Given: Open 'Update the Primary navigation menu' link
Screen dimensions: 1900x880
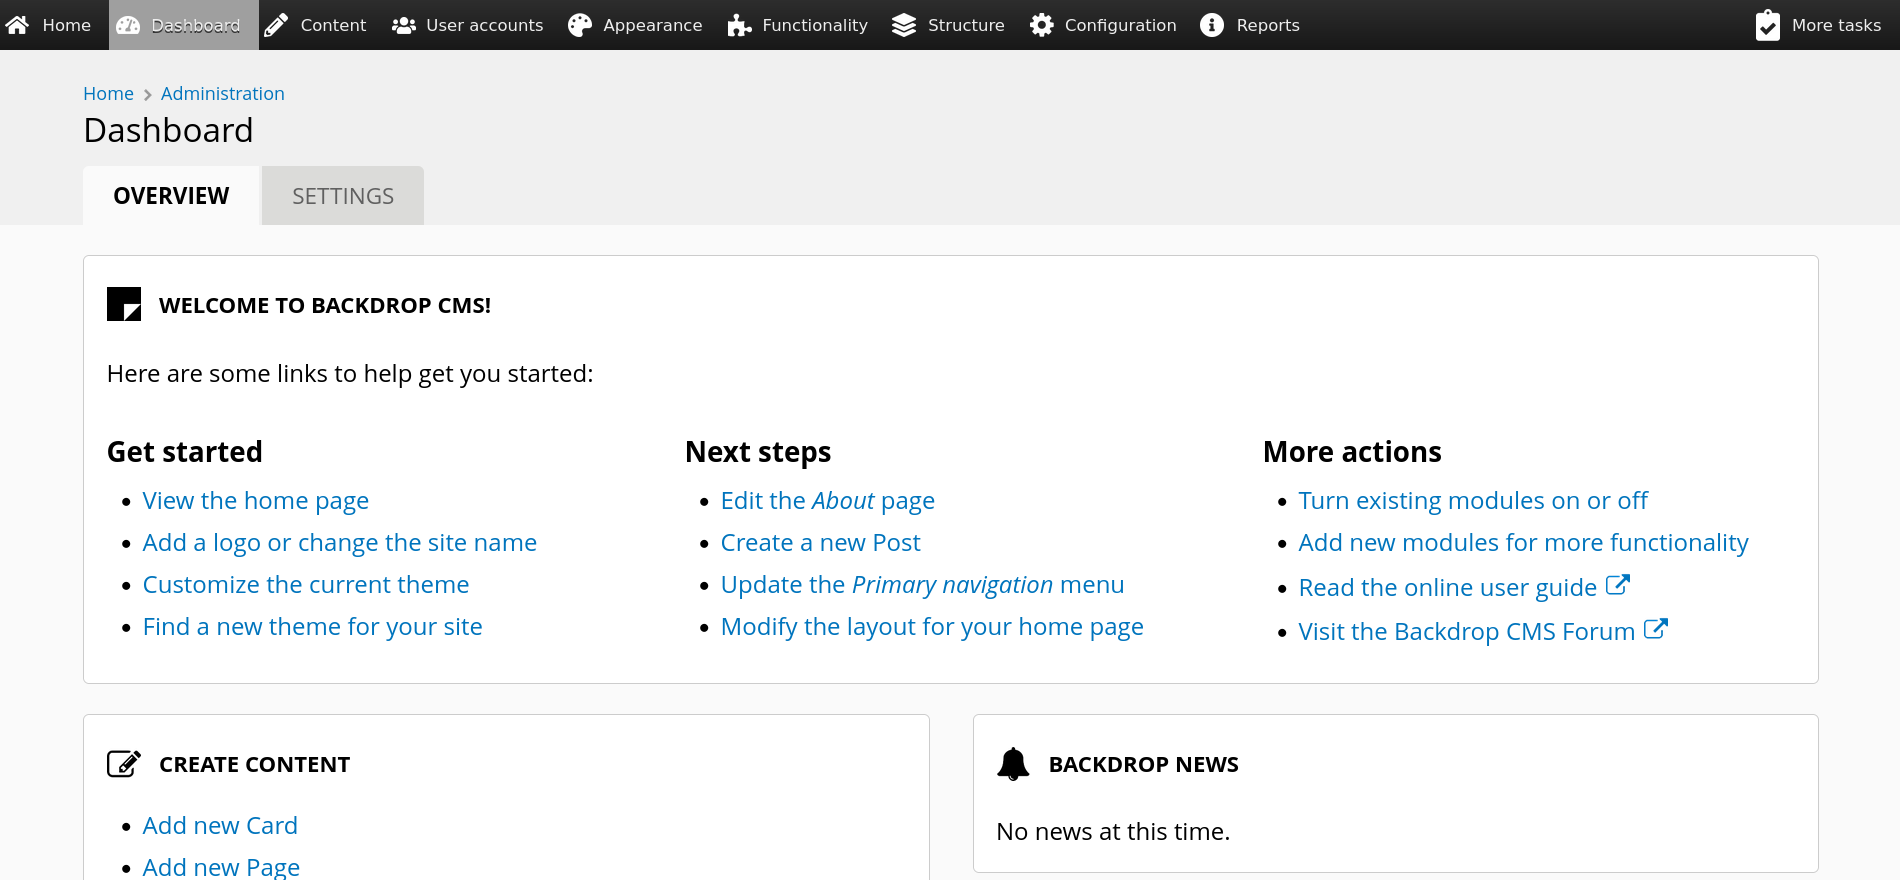Looking at the screenshot, I should (923, 585).
